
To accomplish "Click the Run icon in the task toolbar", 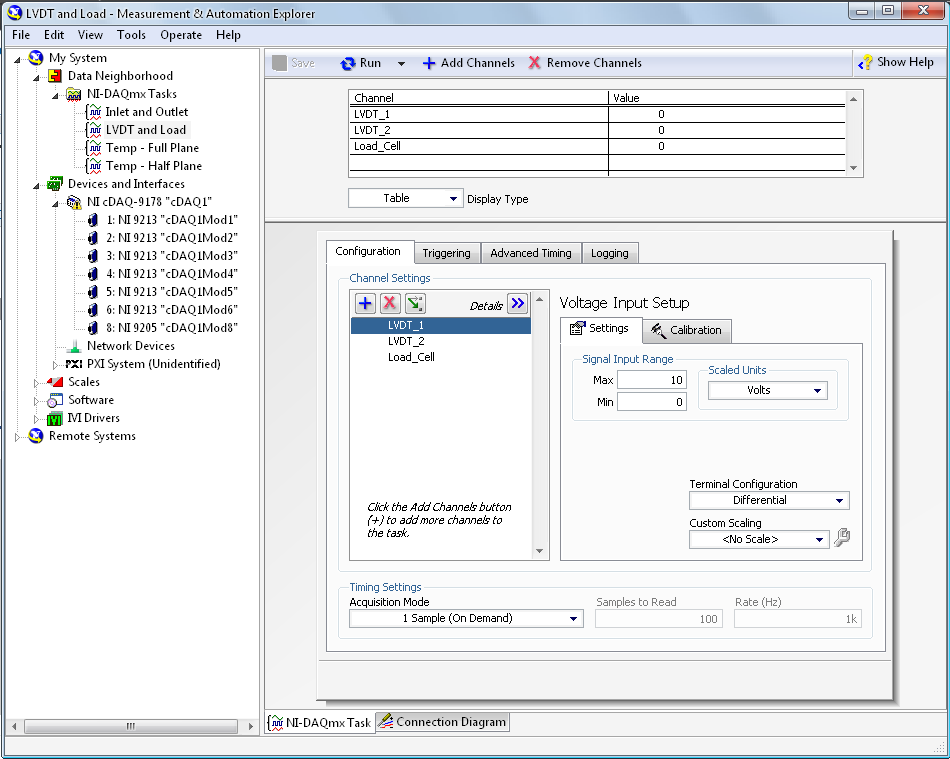I will [x=348, y=63].
